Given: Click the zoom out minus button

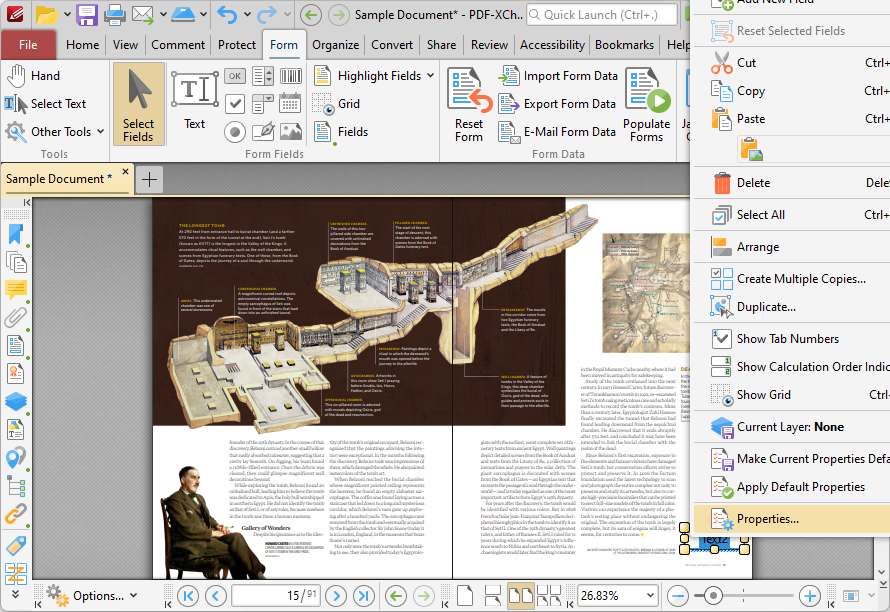Looking at the screenshot, I should [x=678, y=596].
